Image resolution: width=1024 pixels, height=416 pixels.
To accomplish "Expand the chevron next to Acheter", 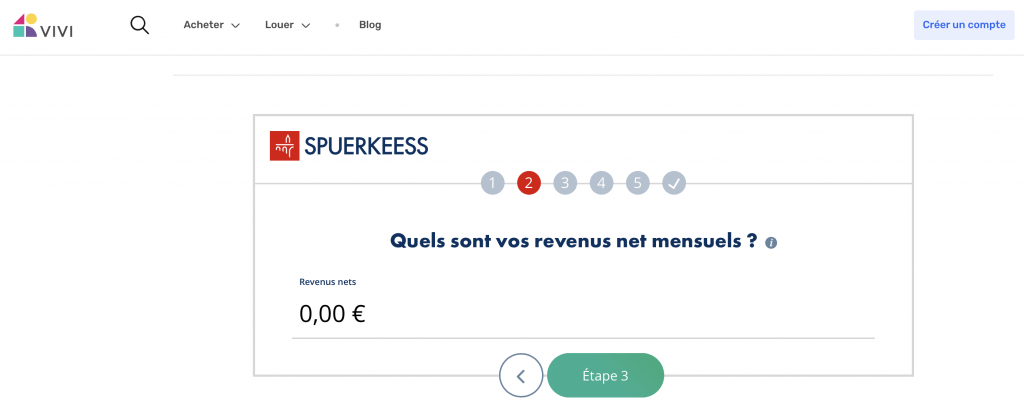I will [236, 26].
